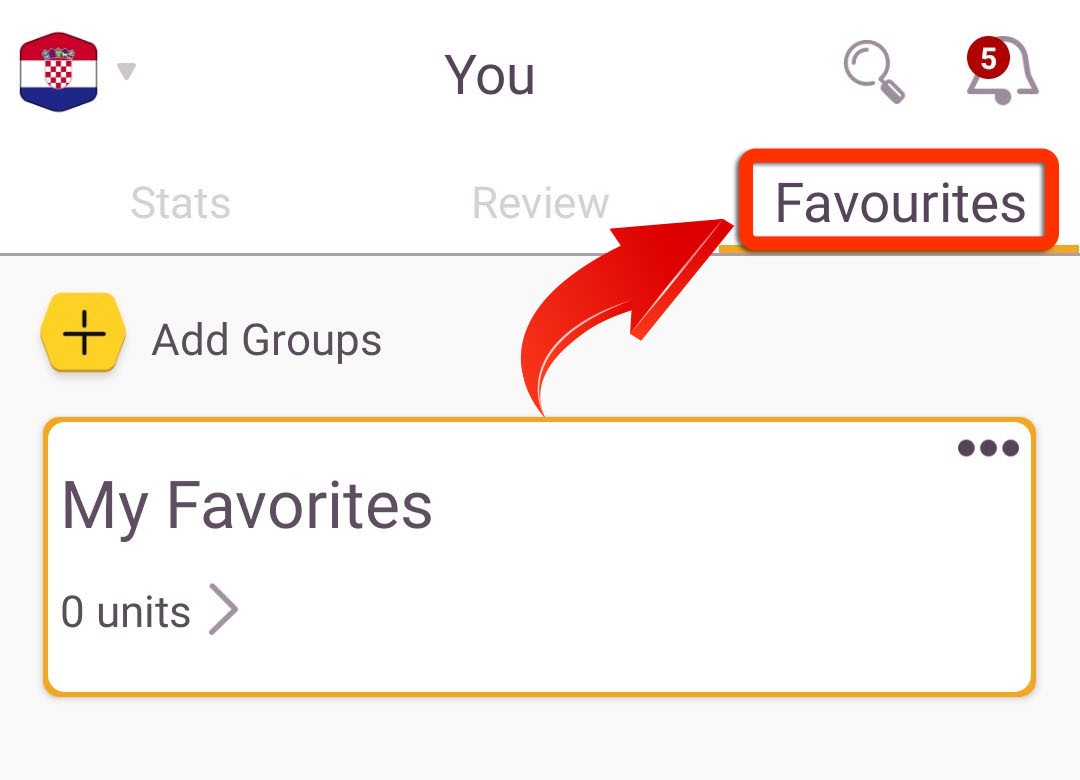Screen dimensions: 1080x780
Task: Tap the Croatian flag language icon
Action: 59,72
